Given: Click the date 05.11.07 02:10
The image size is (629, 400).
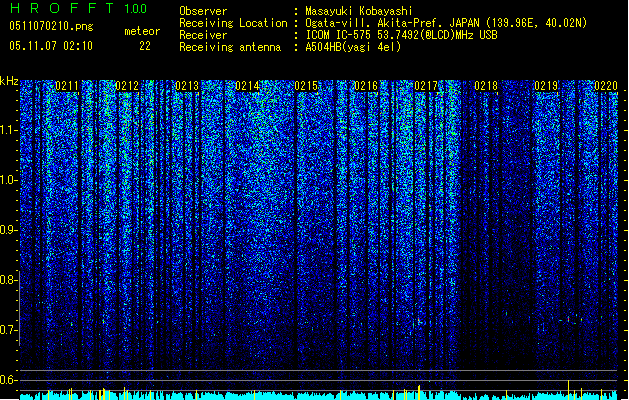Looking at the screenshot, I should (x=51, y=46).
